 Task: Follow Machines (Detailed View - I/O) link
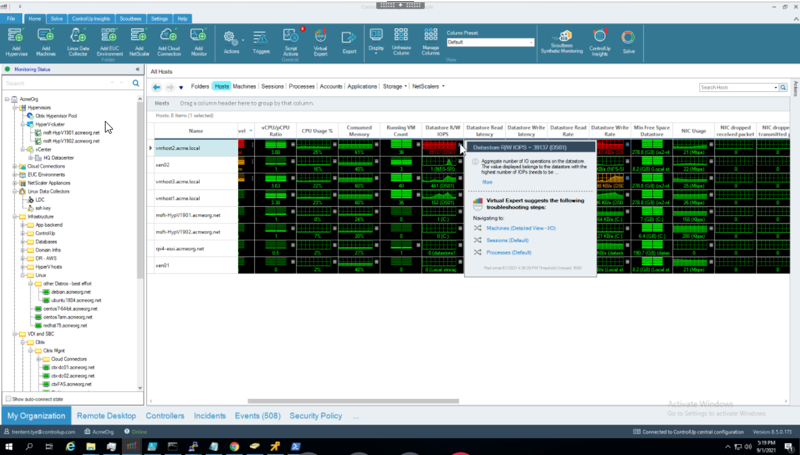point(521,228)
